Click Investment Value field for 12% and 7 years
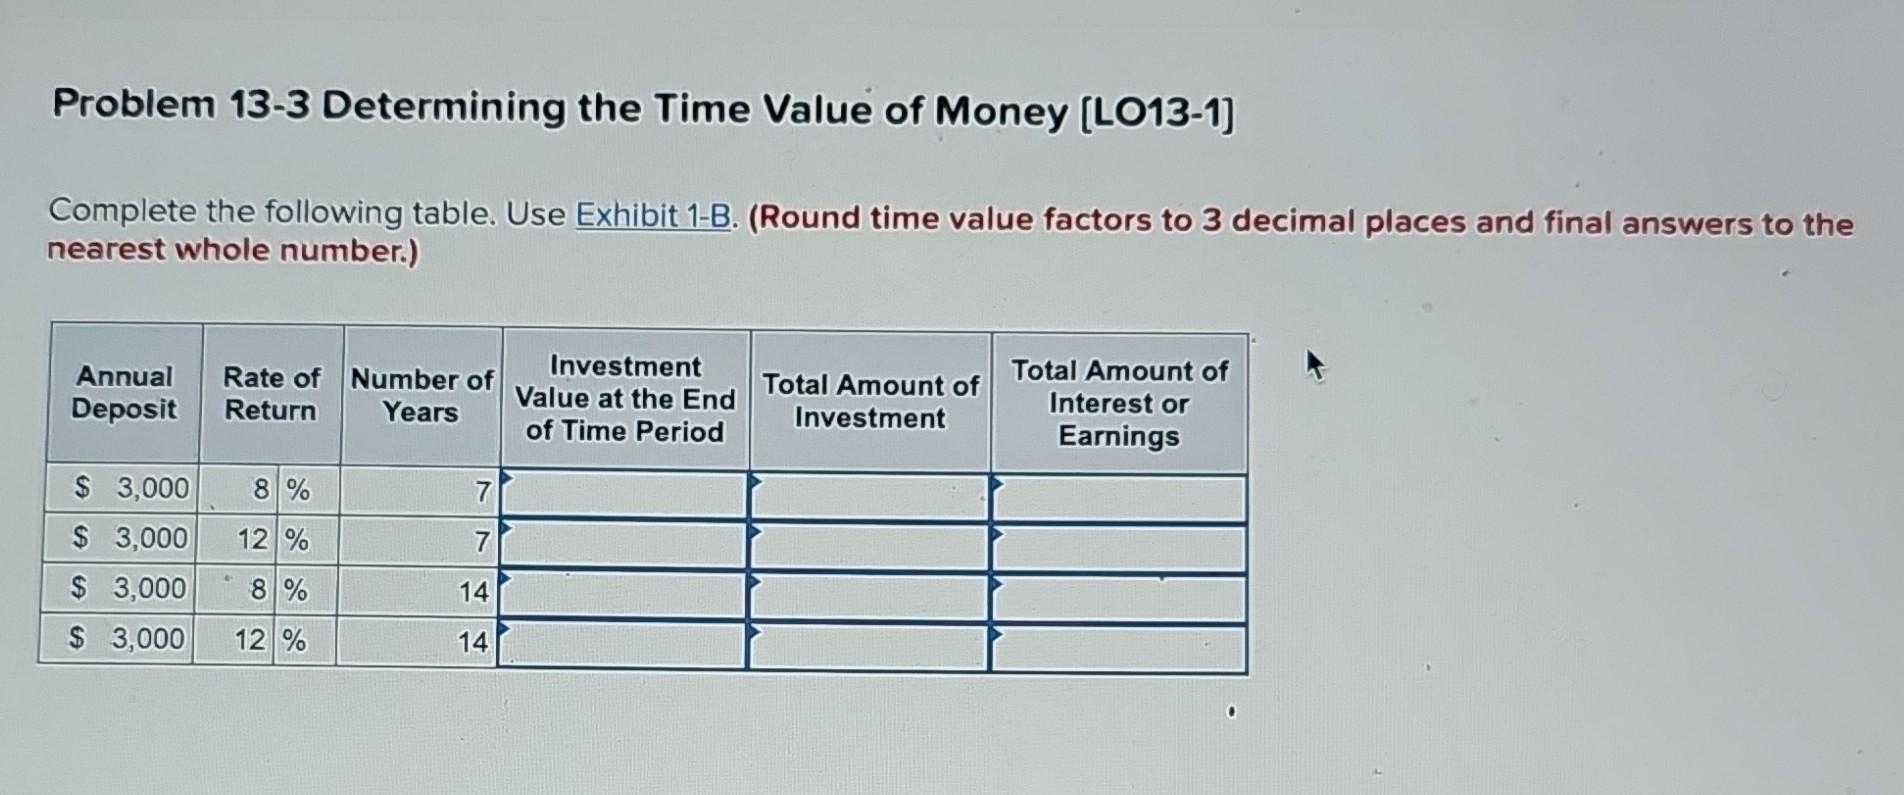The image size is (1904, 795). (625, 540)
